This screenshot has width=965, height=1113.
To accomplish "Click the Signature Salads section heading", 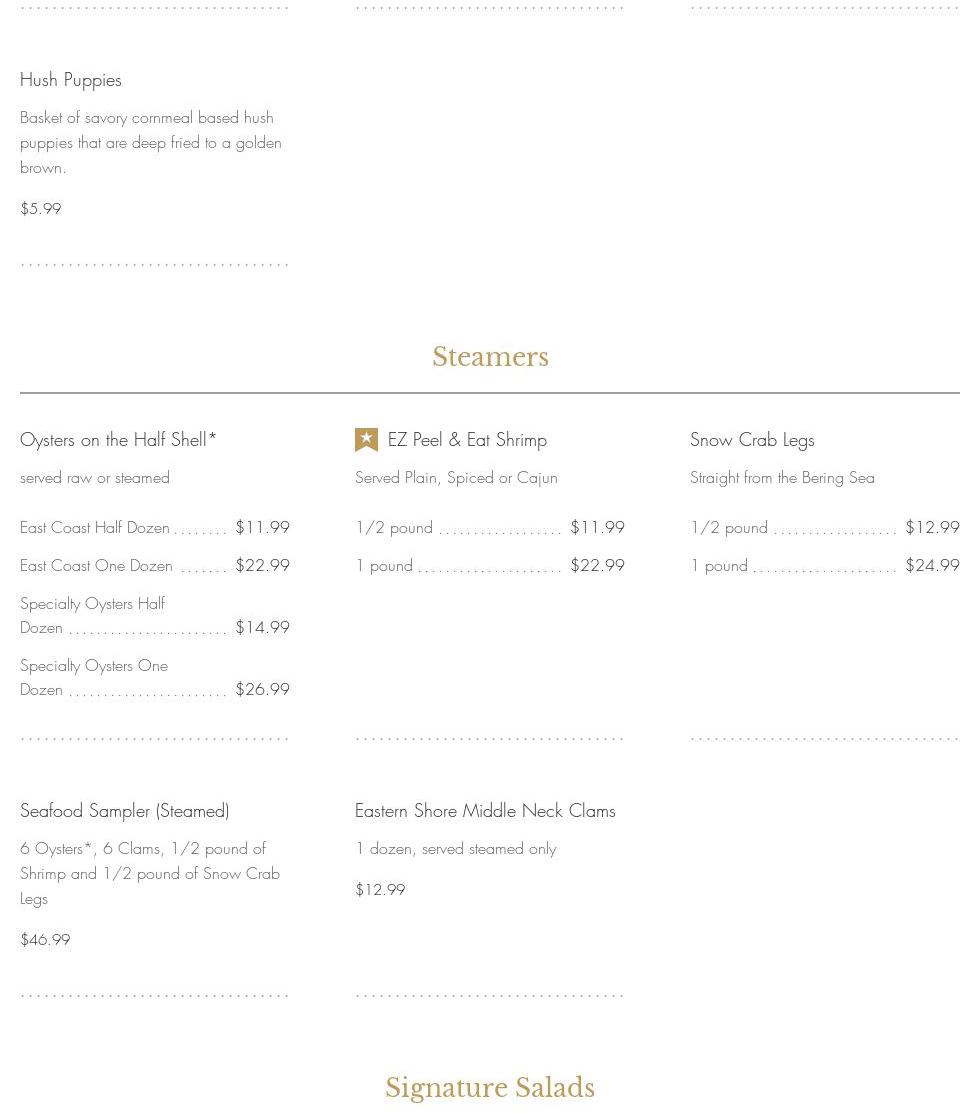I will (x=490, y=1088).
